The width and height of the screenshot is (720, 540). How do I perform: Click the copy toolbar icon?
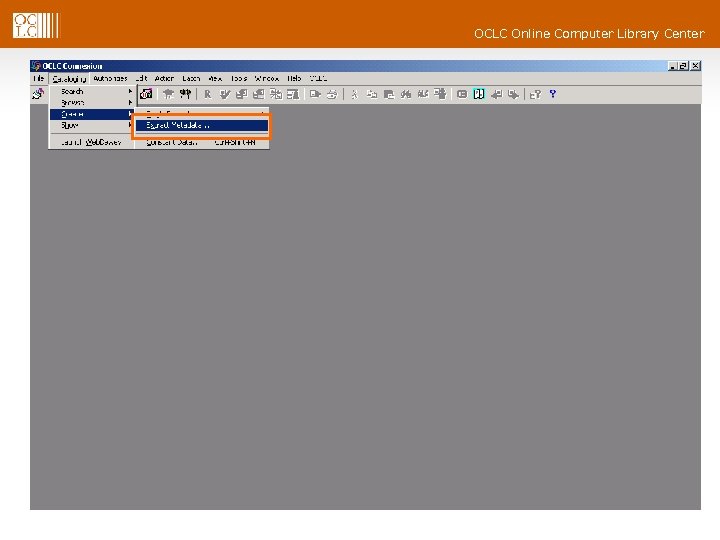coord(371,94)
